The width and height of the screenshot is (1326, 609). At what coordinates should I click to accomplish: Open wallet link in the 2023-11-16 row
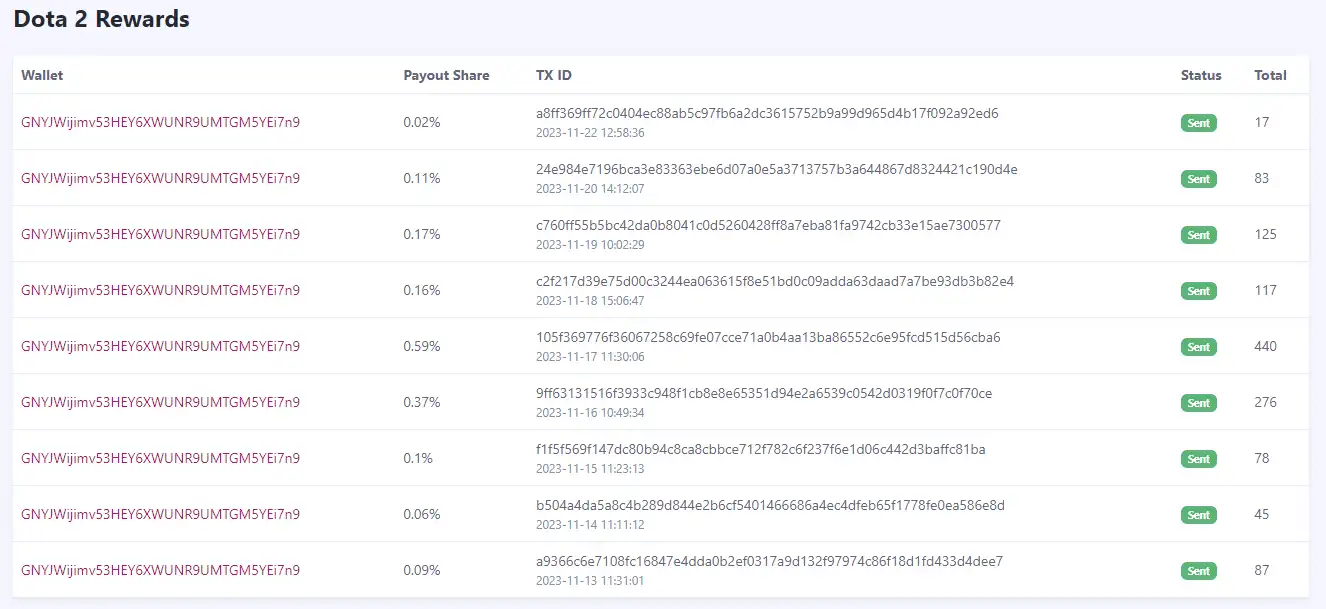pyautogui.click(x=160, y=402)
